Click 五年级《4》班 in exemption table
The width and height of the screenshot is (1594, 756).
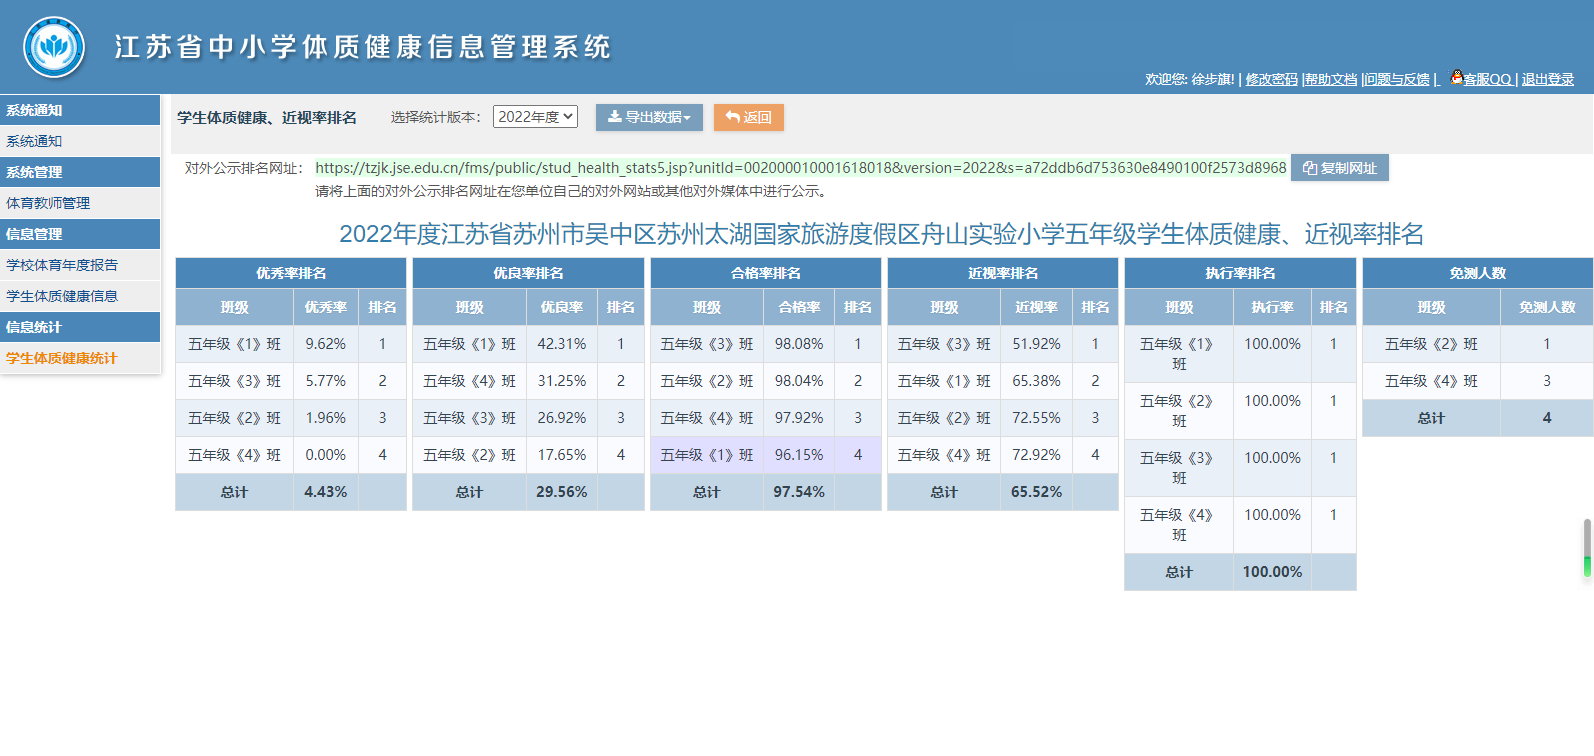pyautogui.click(x=1431, y=381)
